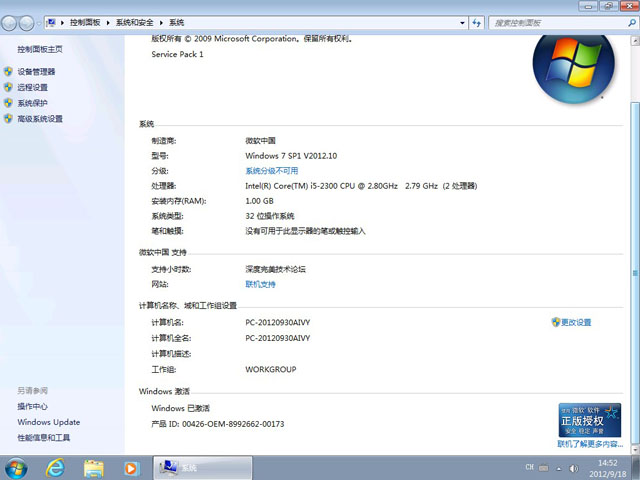This screenshot has height=480, width=640.
Task: Click the keyboard icon in system tray
Action: pyautogui.click(x=544, y=468)
